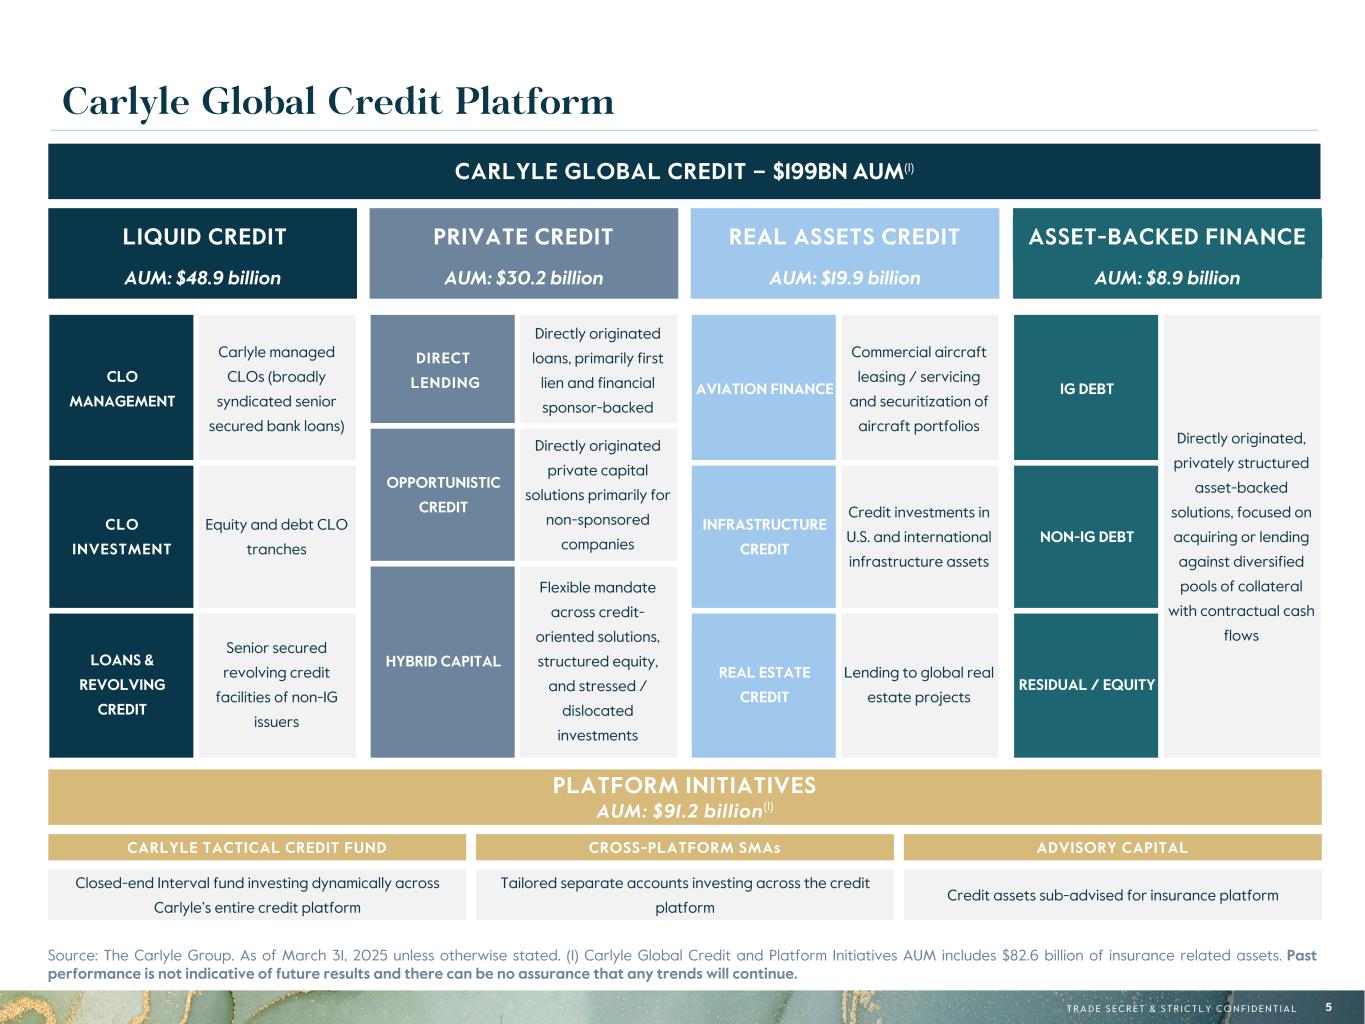Select the IG Debt tile

pyautogui.click(x=1086, y=388)
